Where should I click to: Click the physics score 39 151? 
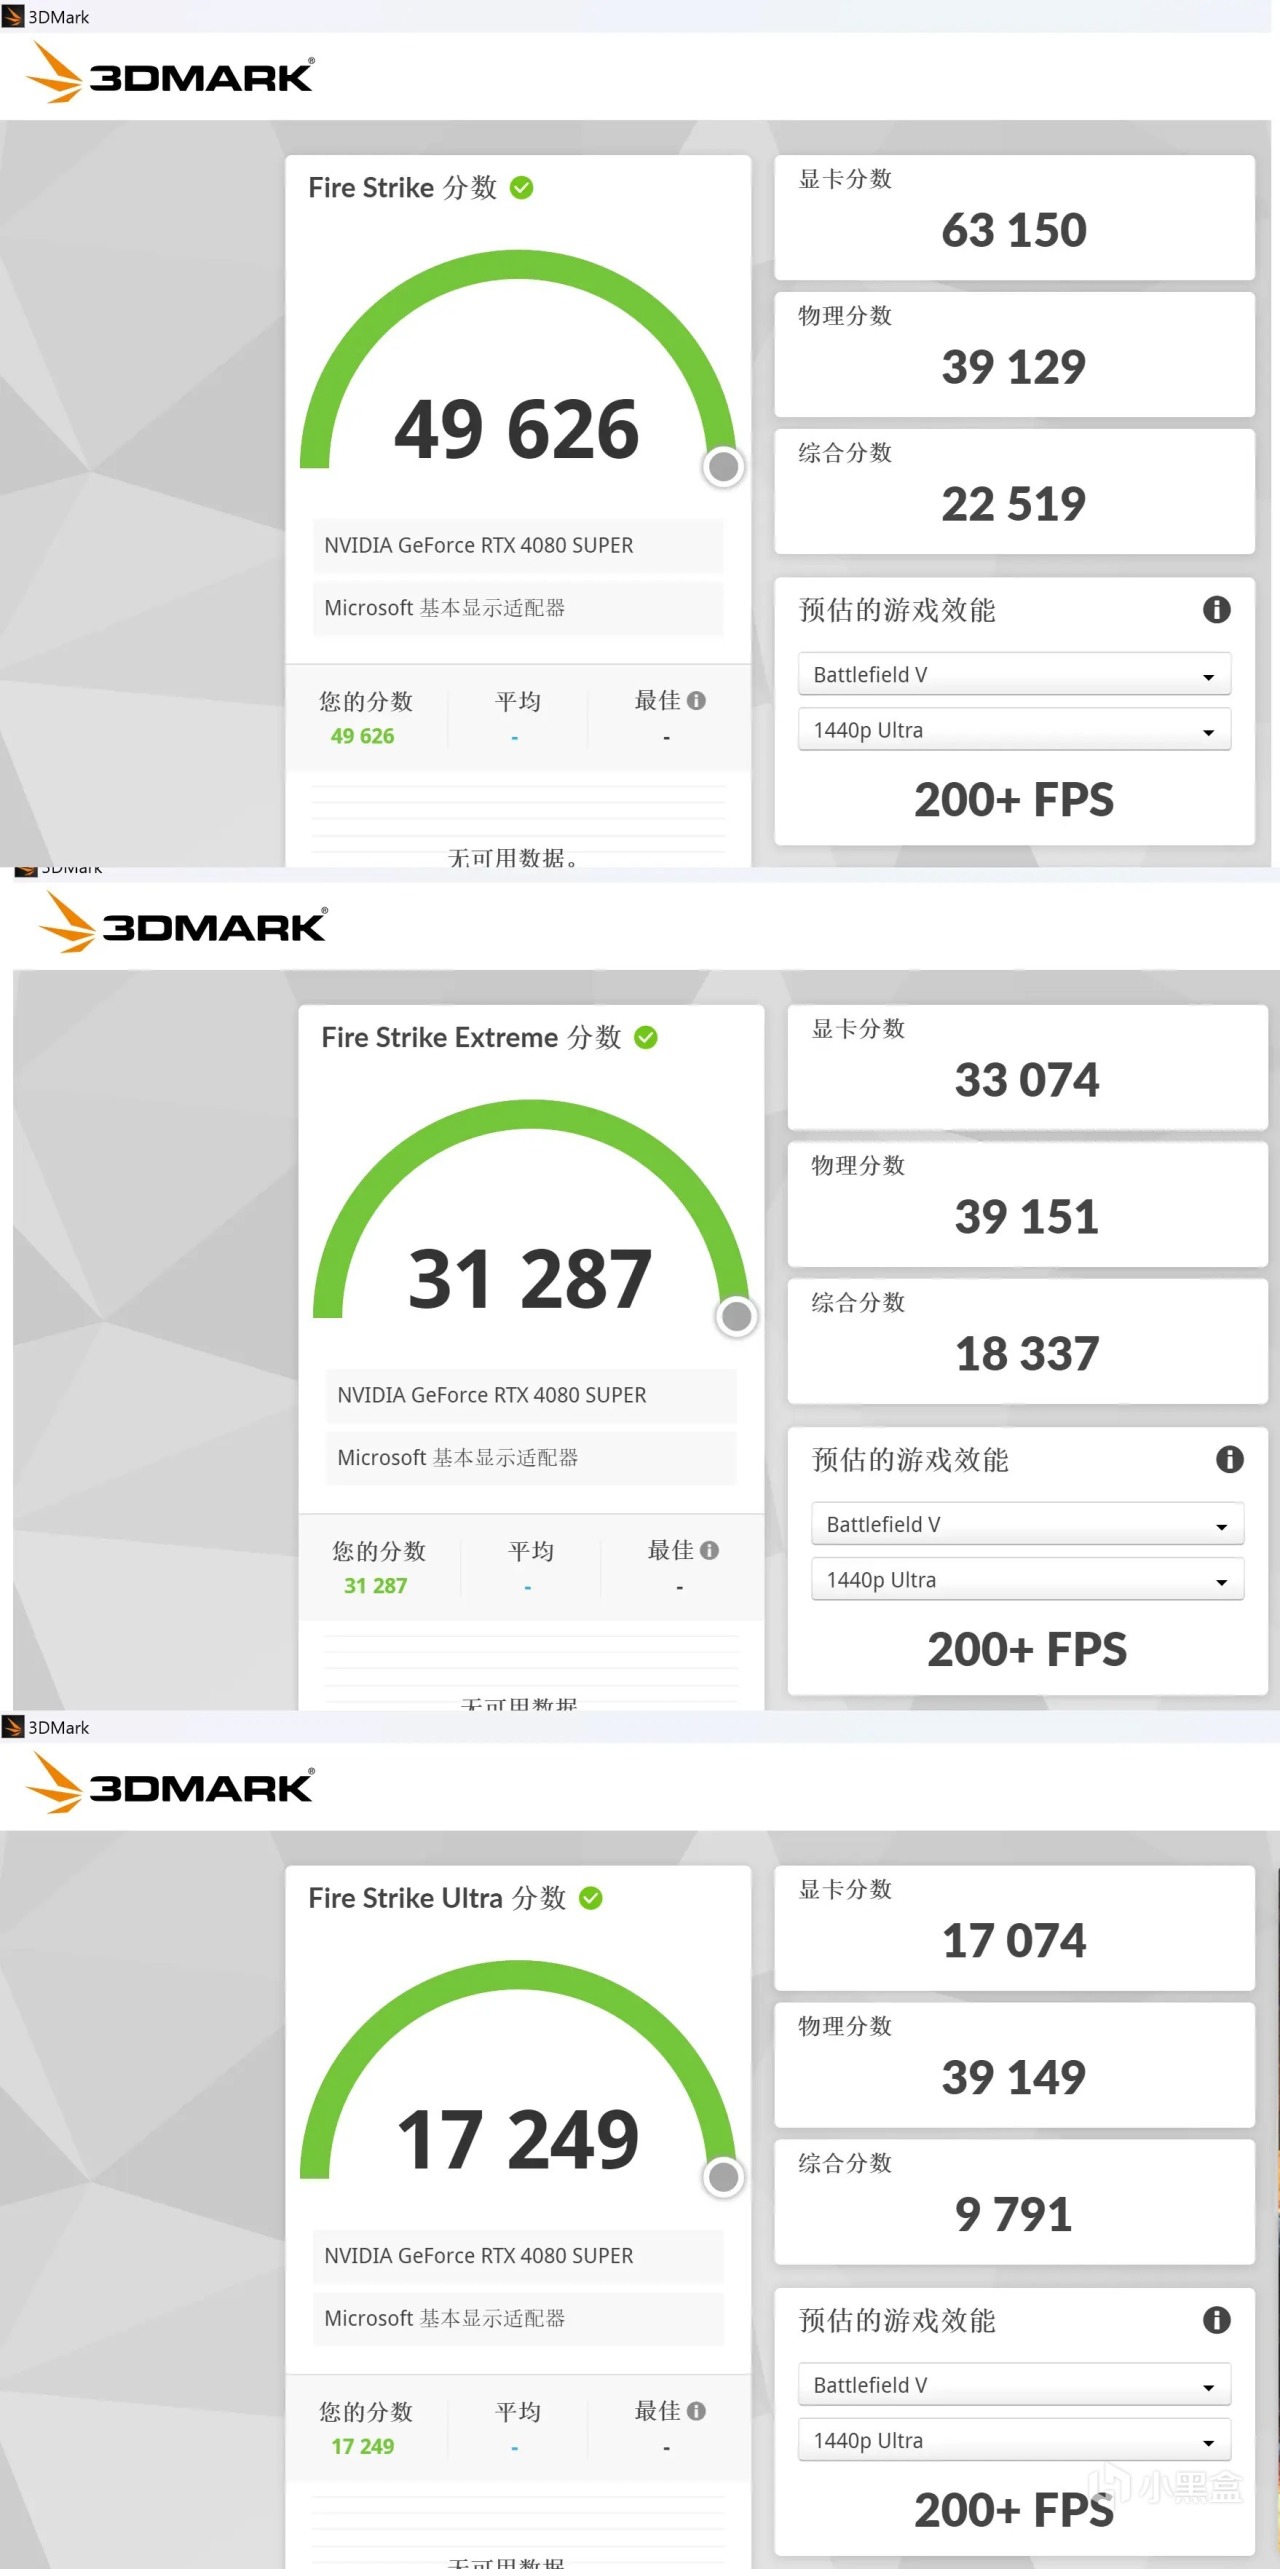(x=1027, y=1218)
